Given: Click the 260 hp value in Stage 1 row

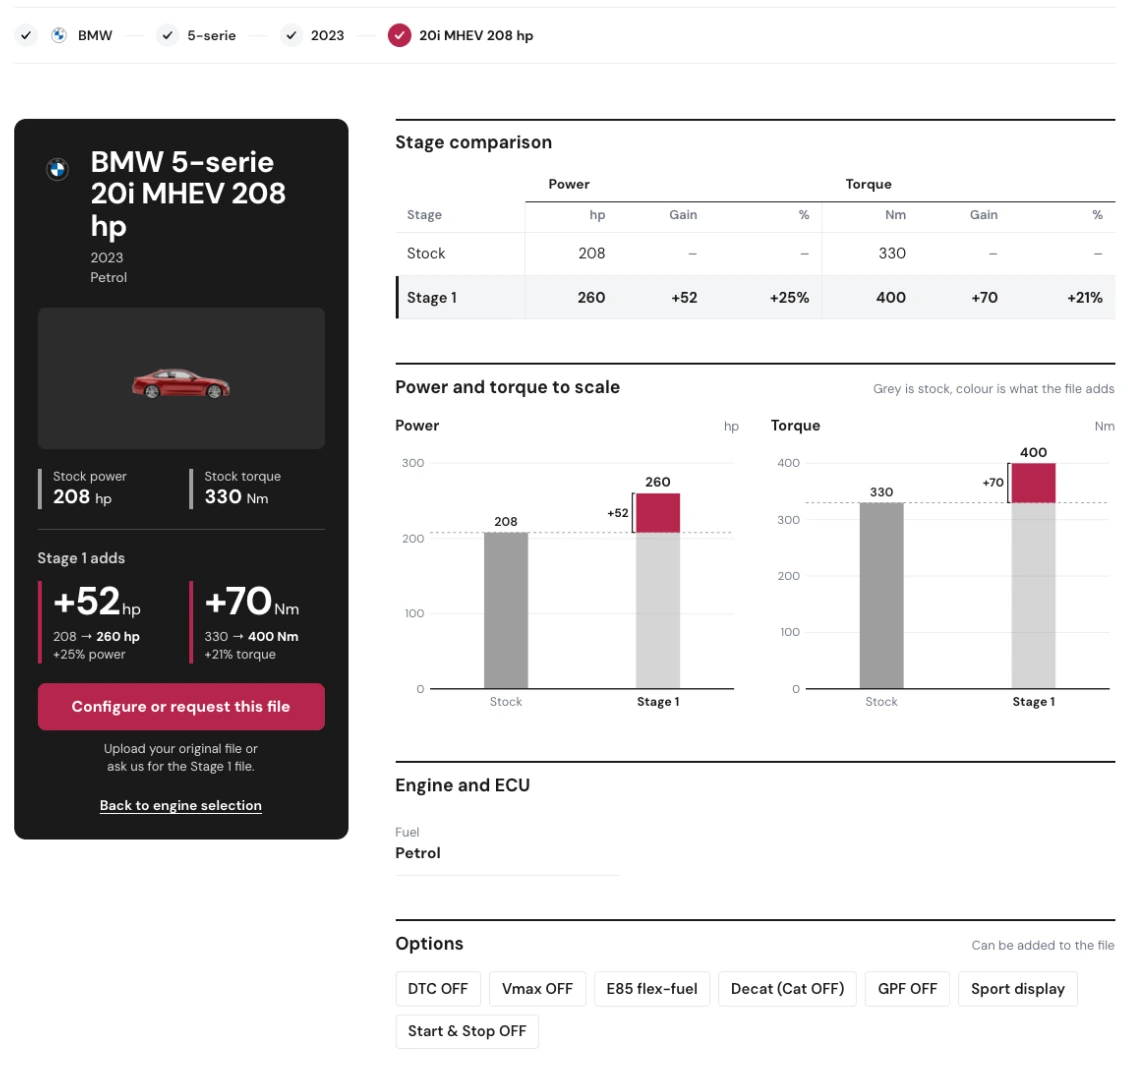Looking at the screenshot, I should pyautogui.click(x=591, y=297).
